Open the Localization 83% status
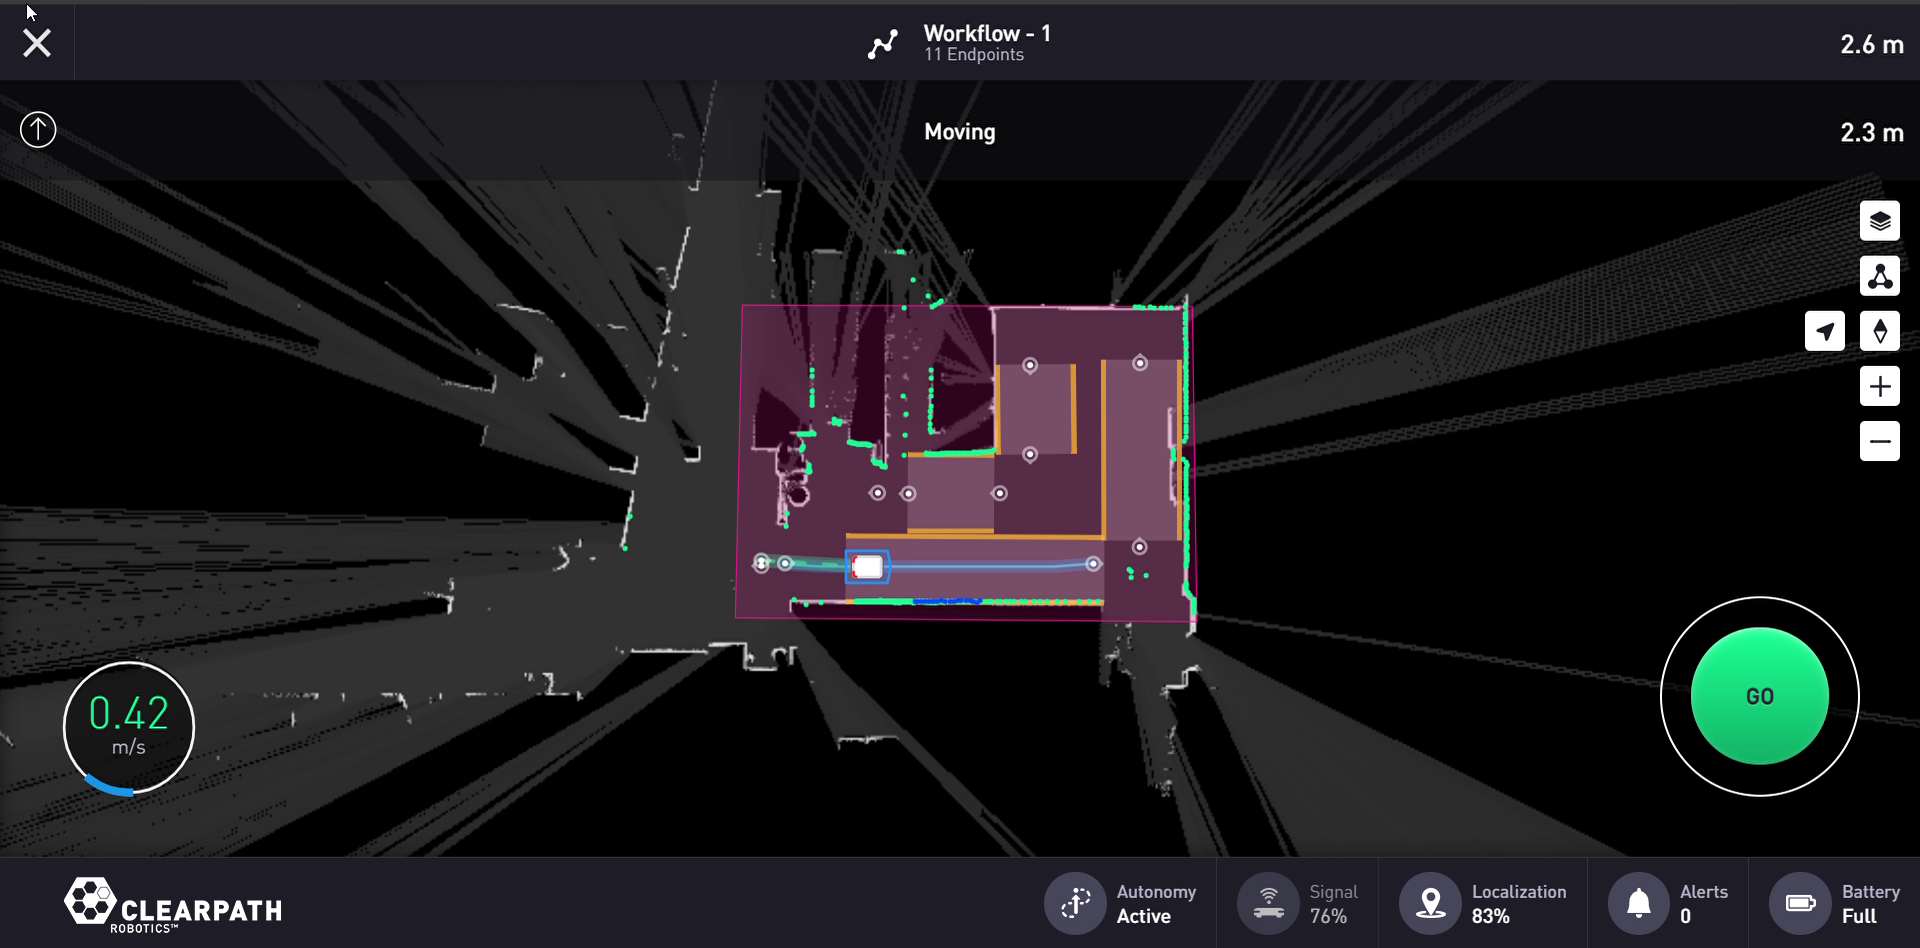Screen dimensions: 1920x948 (x=1430, y=903)
